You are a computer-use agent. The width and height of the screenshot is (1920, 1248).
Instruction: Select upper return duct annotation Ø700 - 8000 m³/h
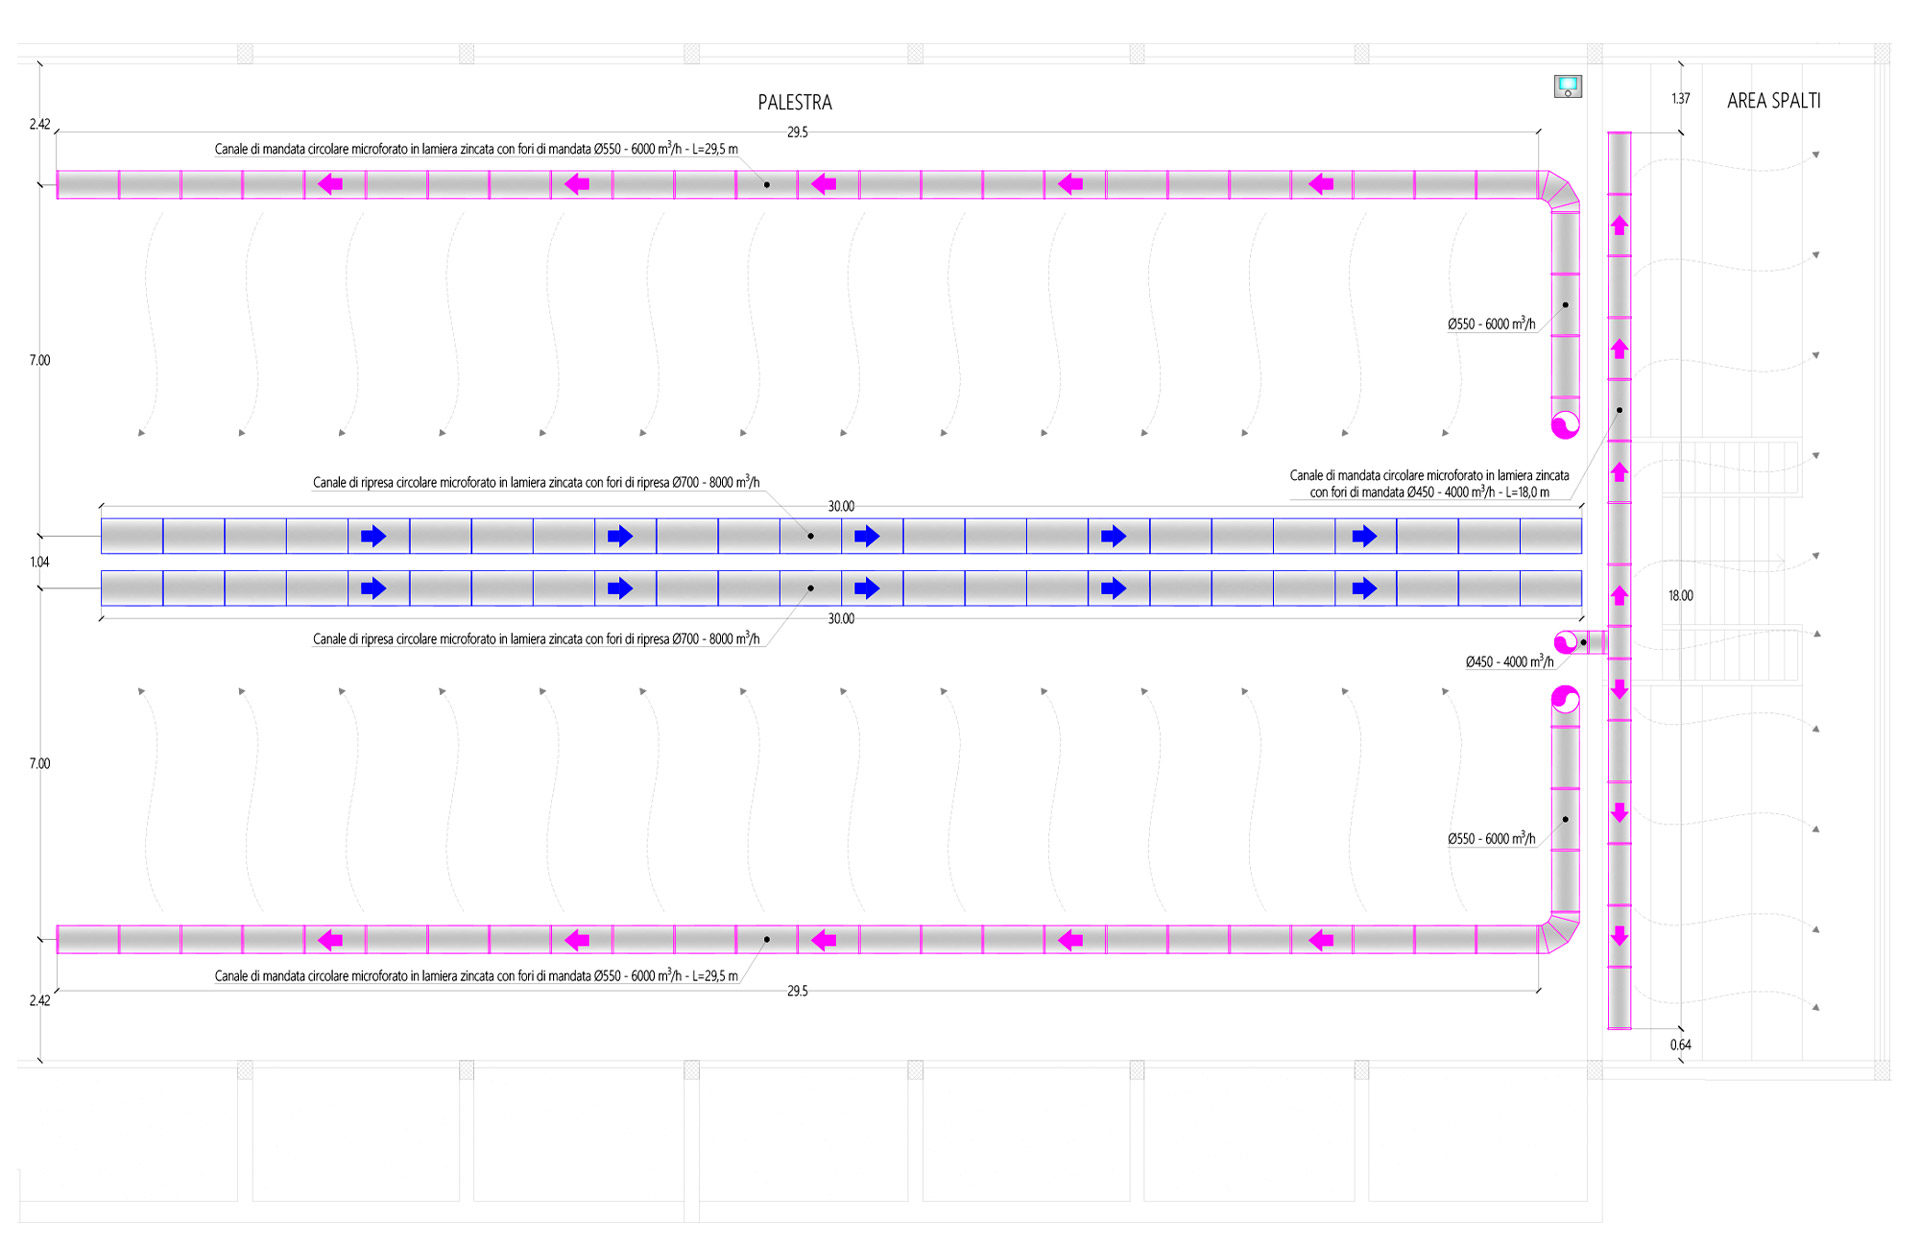pos(536,482)
